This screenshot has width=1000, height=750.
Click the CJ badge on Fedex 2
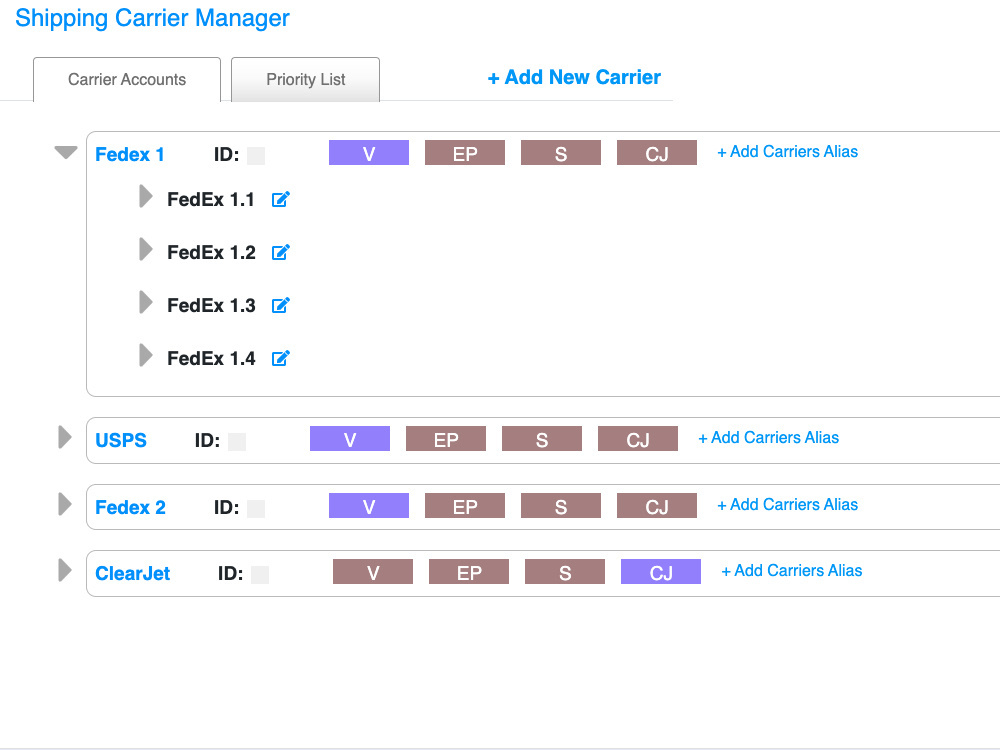tap(657, 505)
